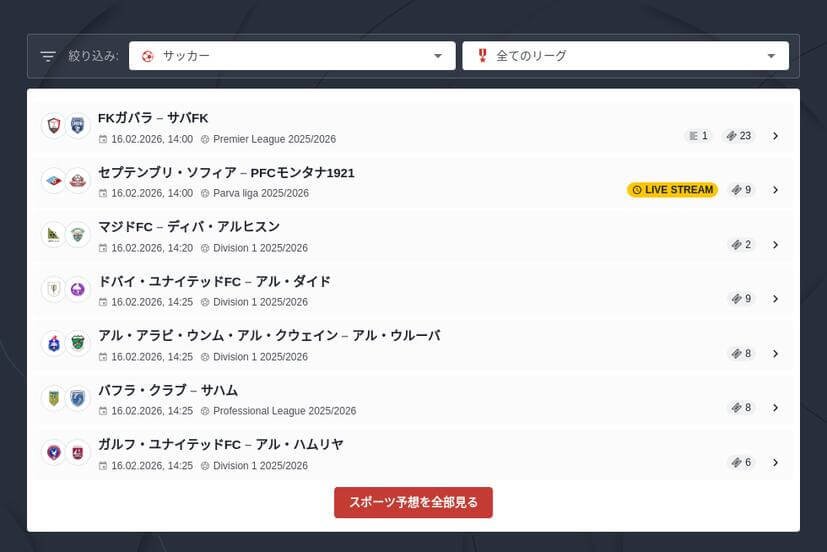Open the マジドFC – ディバ・アルヒスン match
This screenshot has width=827, height=552.
[189, 227]
